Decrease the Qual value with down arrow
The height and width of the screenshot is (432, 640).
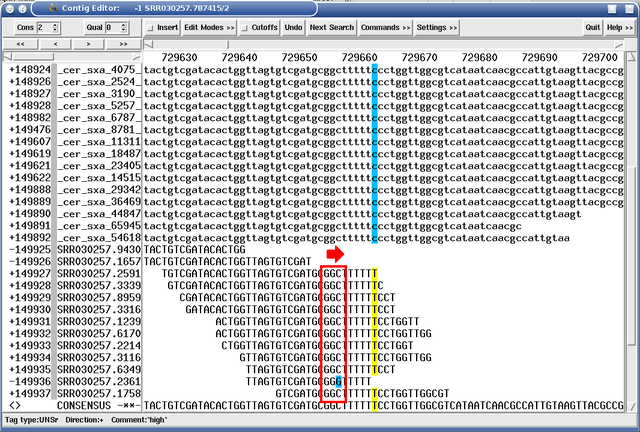click(x=124, y=31)
